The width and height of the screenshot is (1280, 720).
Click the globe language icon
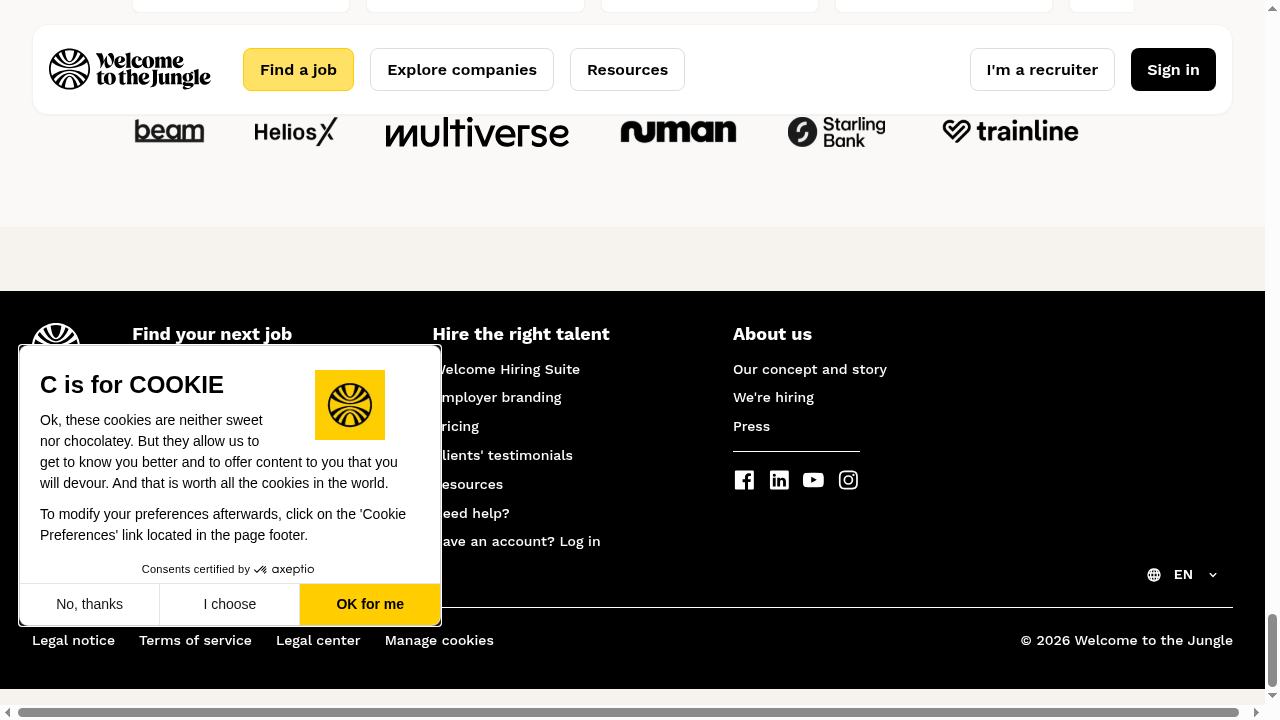tap(1154, 575)
